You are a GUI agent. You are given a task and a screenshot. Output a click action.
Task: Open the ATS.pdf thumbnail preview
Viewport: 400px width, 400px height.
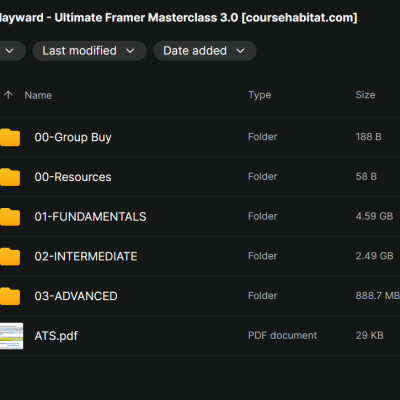(11, 336)
